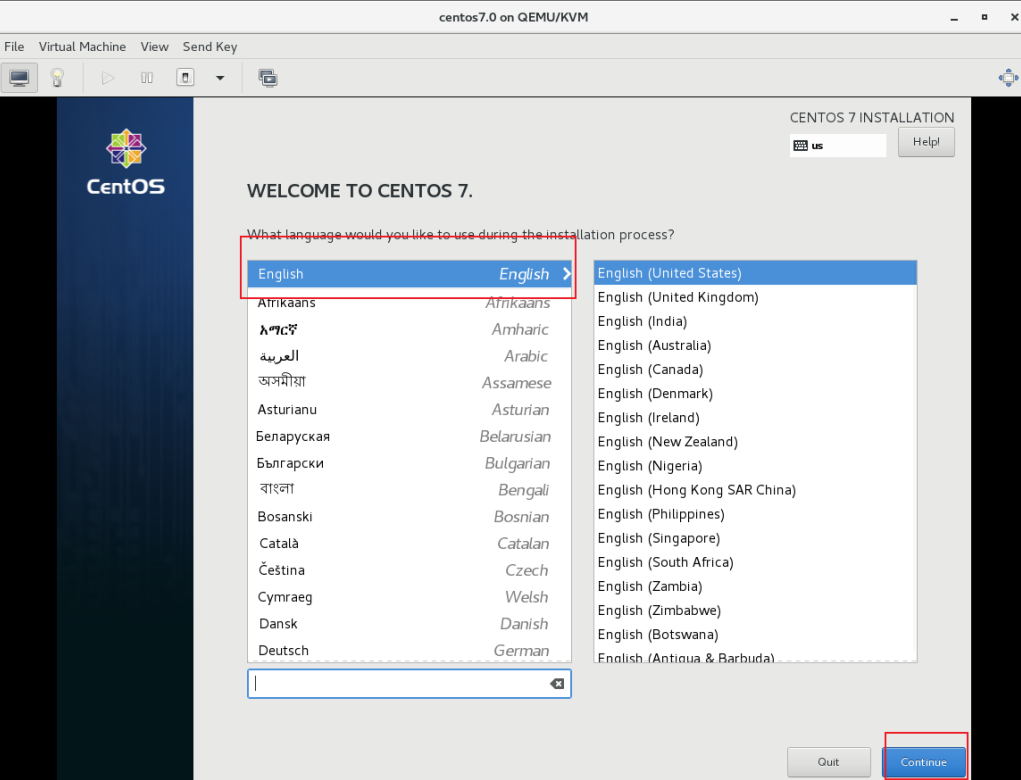Viewport: 1021px width, 780px height.
Task: Click the Shut down VM icon
Action: pyautogui.click(x=186, y=78)
